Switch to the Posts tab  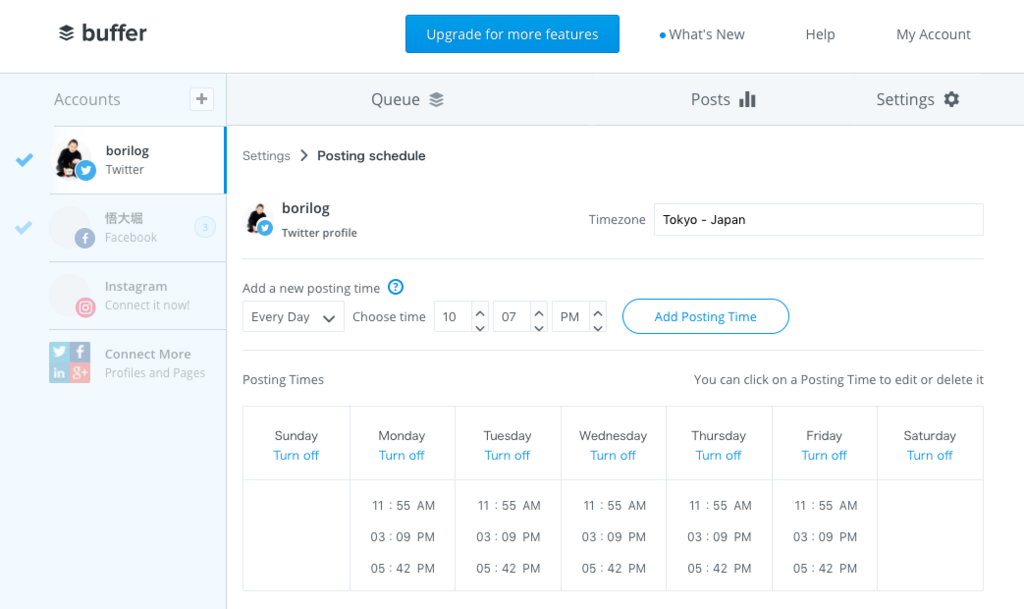[723, 99]
